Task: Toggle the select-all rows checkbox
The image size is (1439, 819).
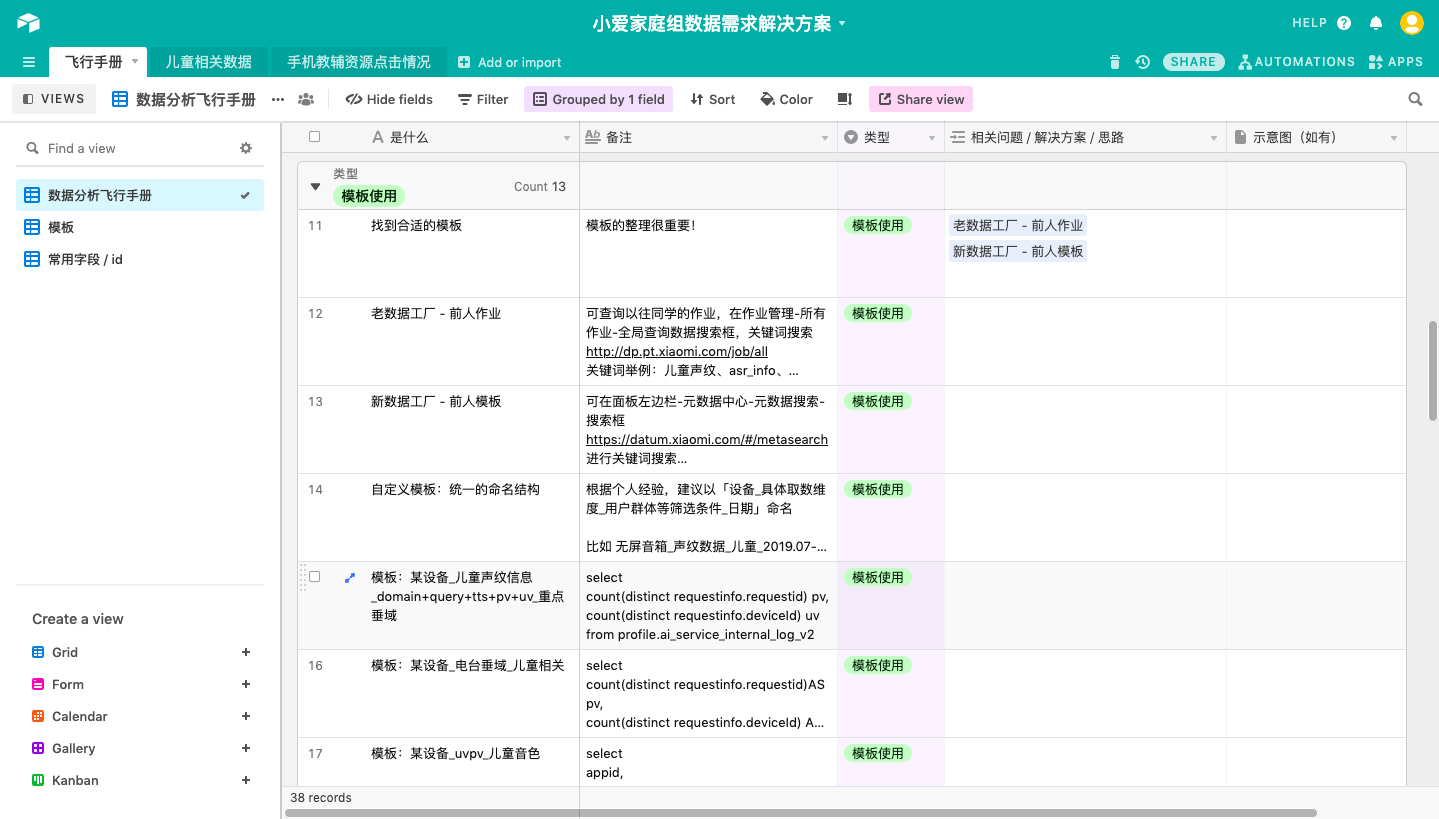Action: pyautogui.click(x=315, y=137)
